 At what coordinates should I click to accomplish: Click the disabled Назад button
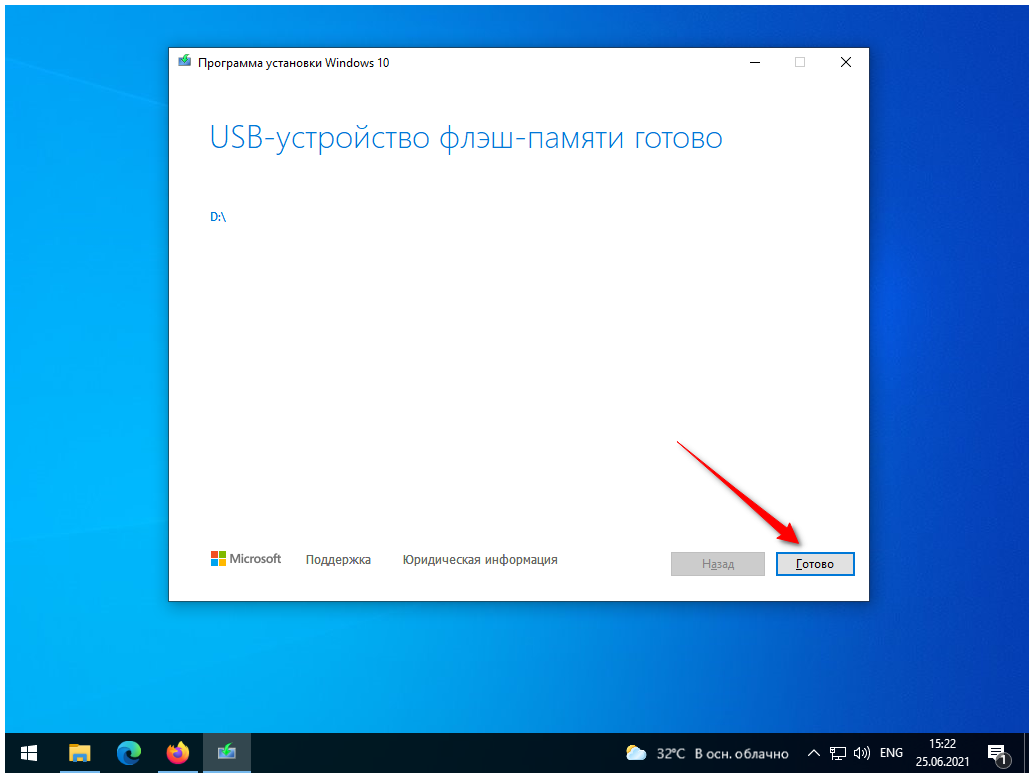coord(717,564)
